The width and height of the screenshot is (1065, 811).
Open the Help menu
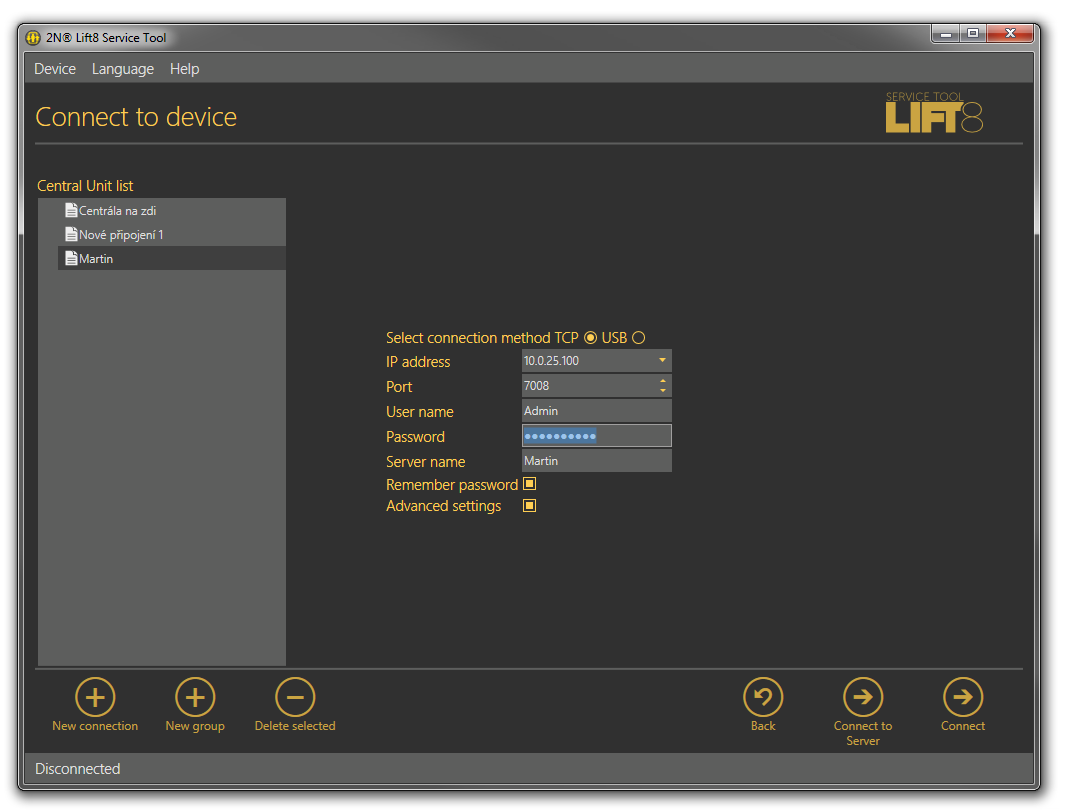point(184,69)
